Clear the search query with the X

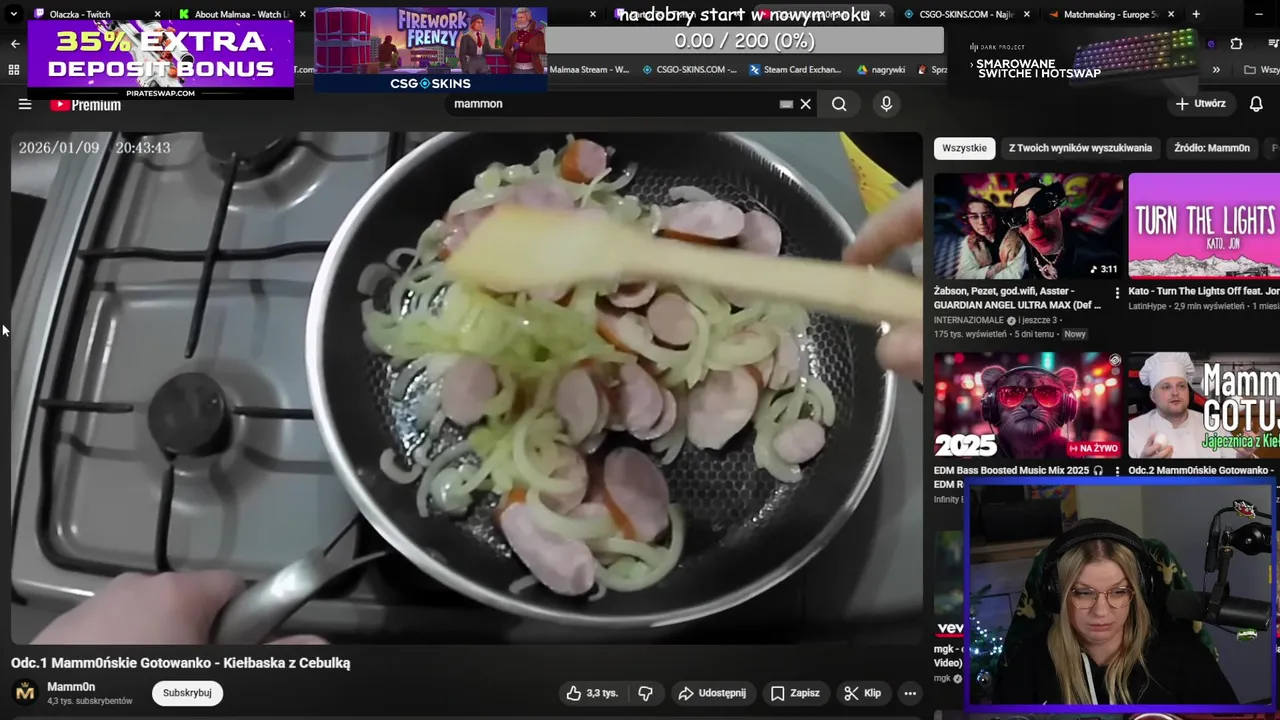[805, 104]
